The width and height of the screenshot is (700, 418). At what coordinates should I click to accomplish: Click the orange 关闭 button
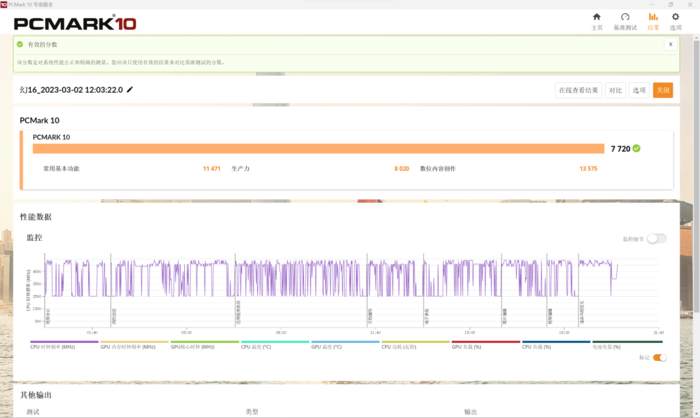click(663, 90)
